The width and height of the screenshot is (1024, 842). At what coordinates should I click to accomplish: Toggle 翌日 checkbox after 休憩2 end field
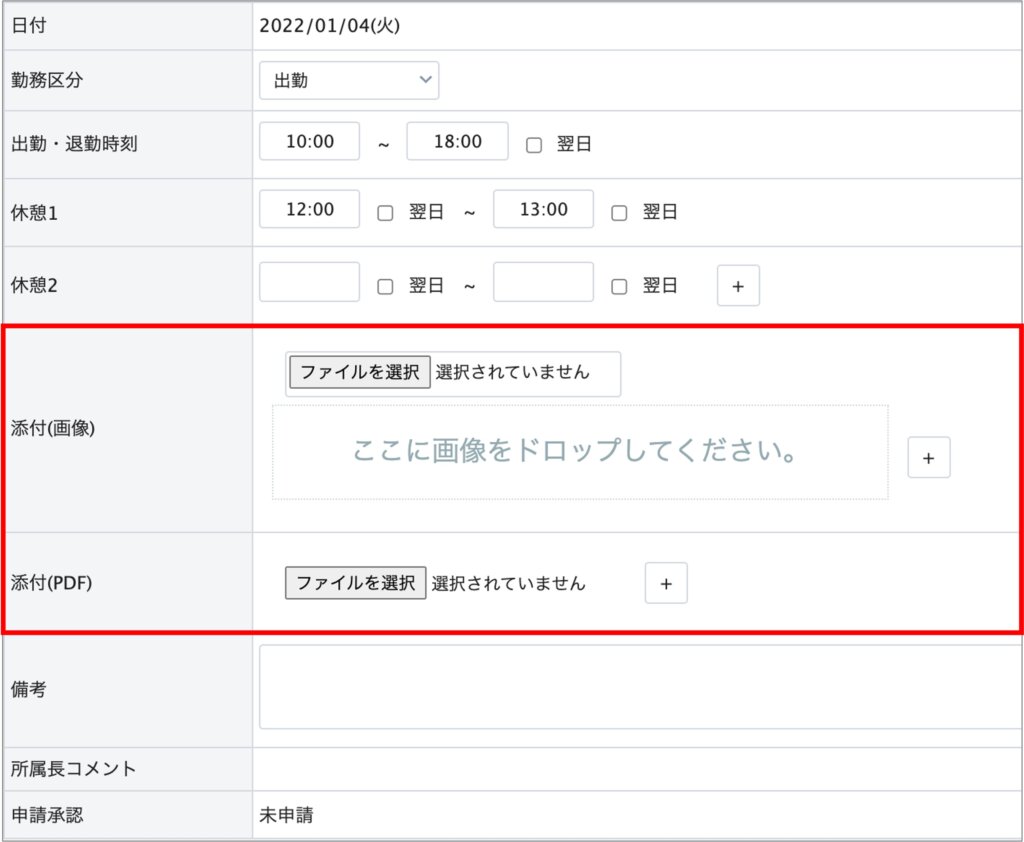click(619, 286)
